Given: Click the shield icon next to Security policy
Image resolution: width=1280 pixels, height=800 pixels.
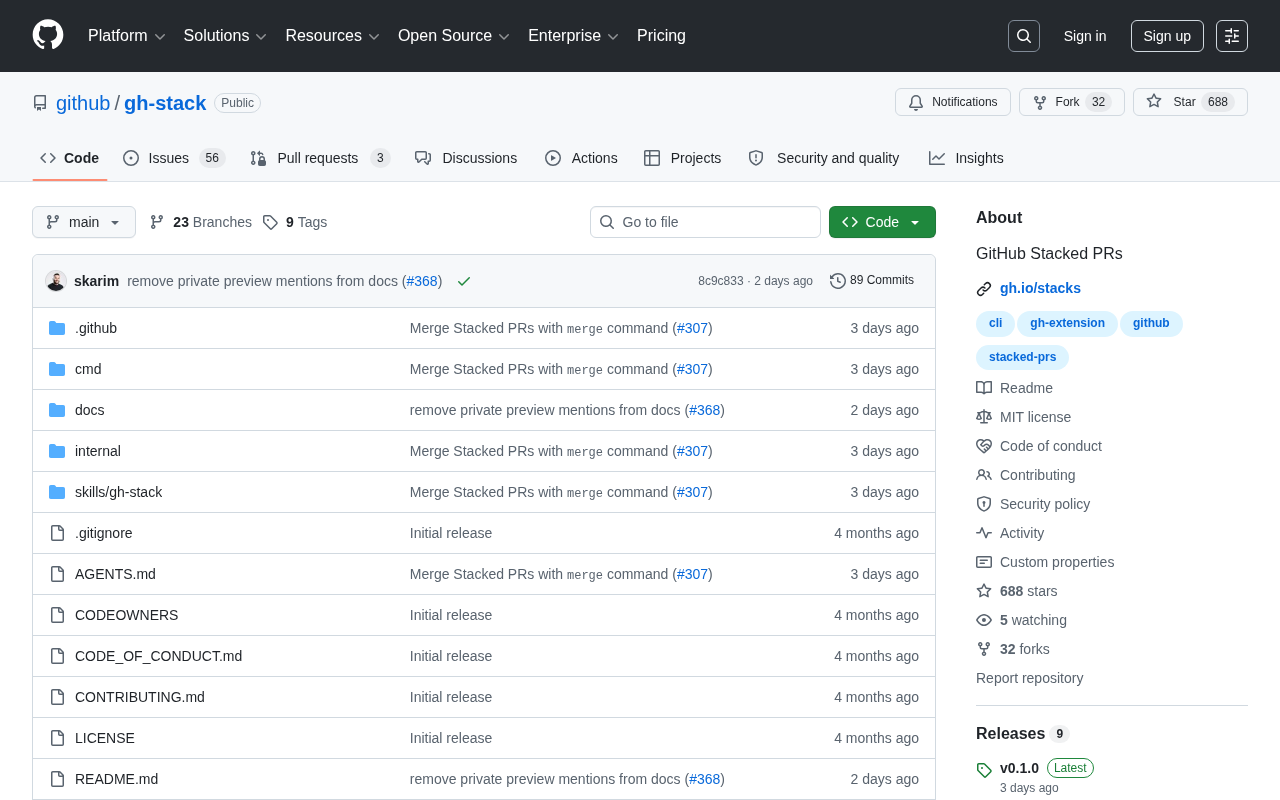Looking at the screenshot, I should (984, 504).
